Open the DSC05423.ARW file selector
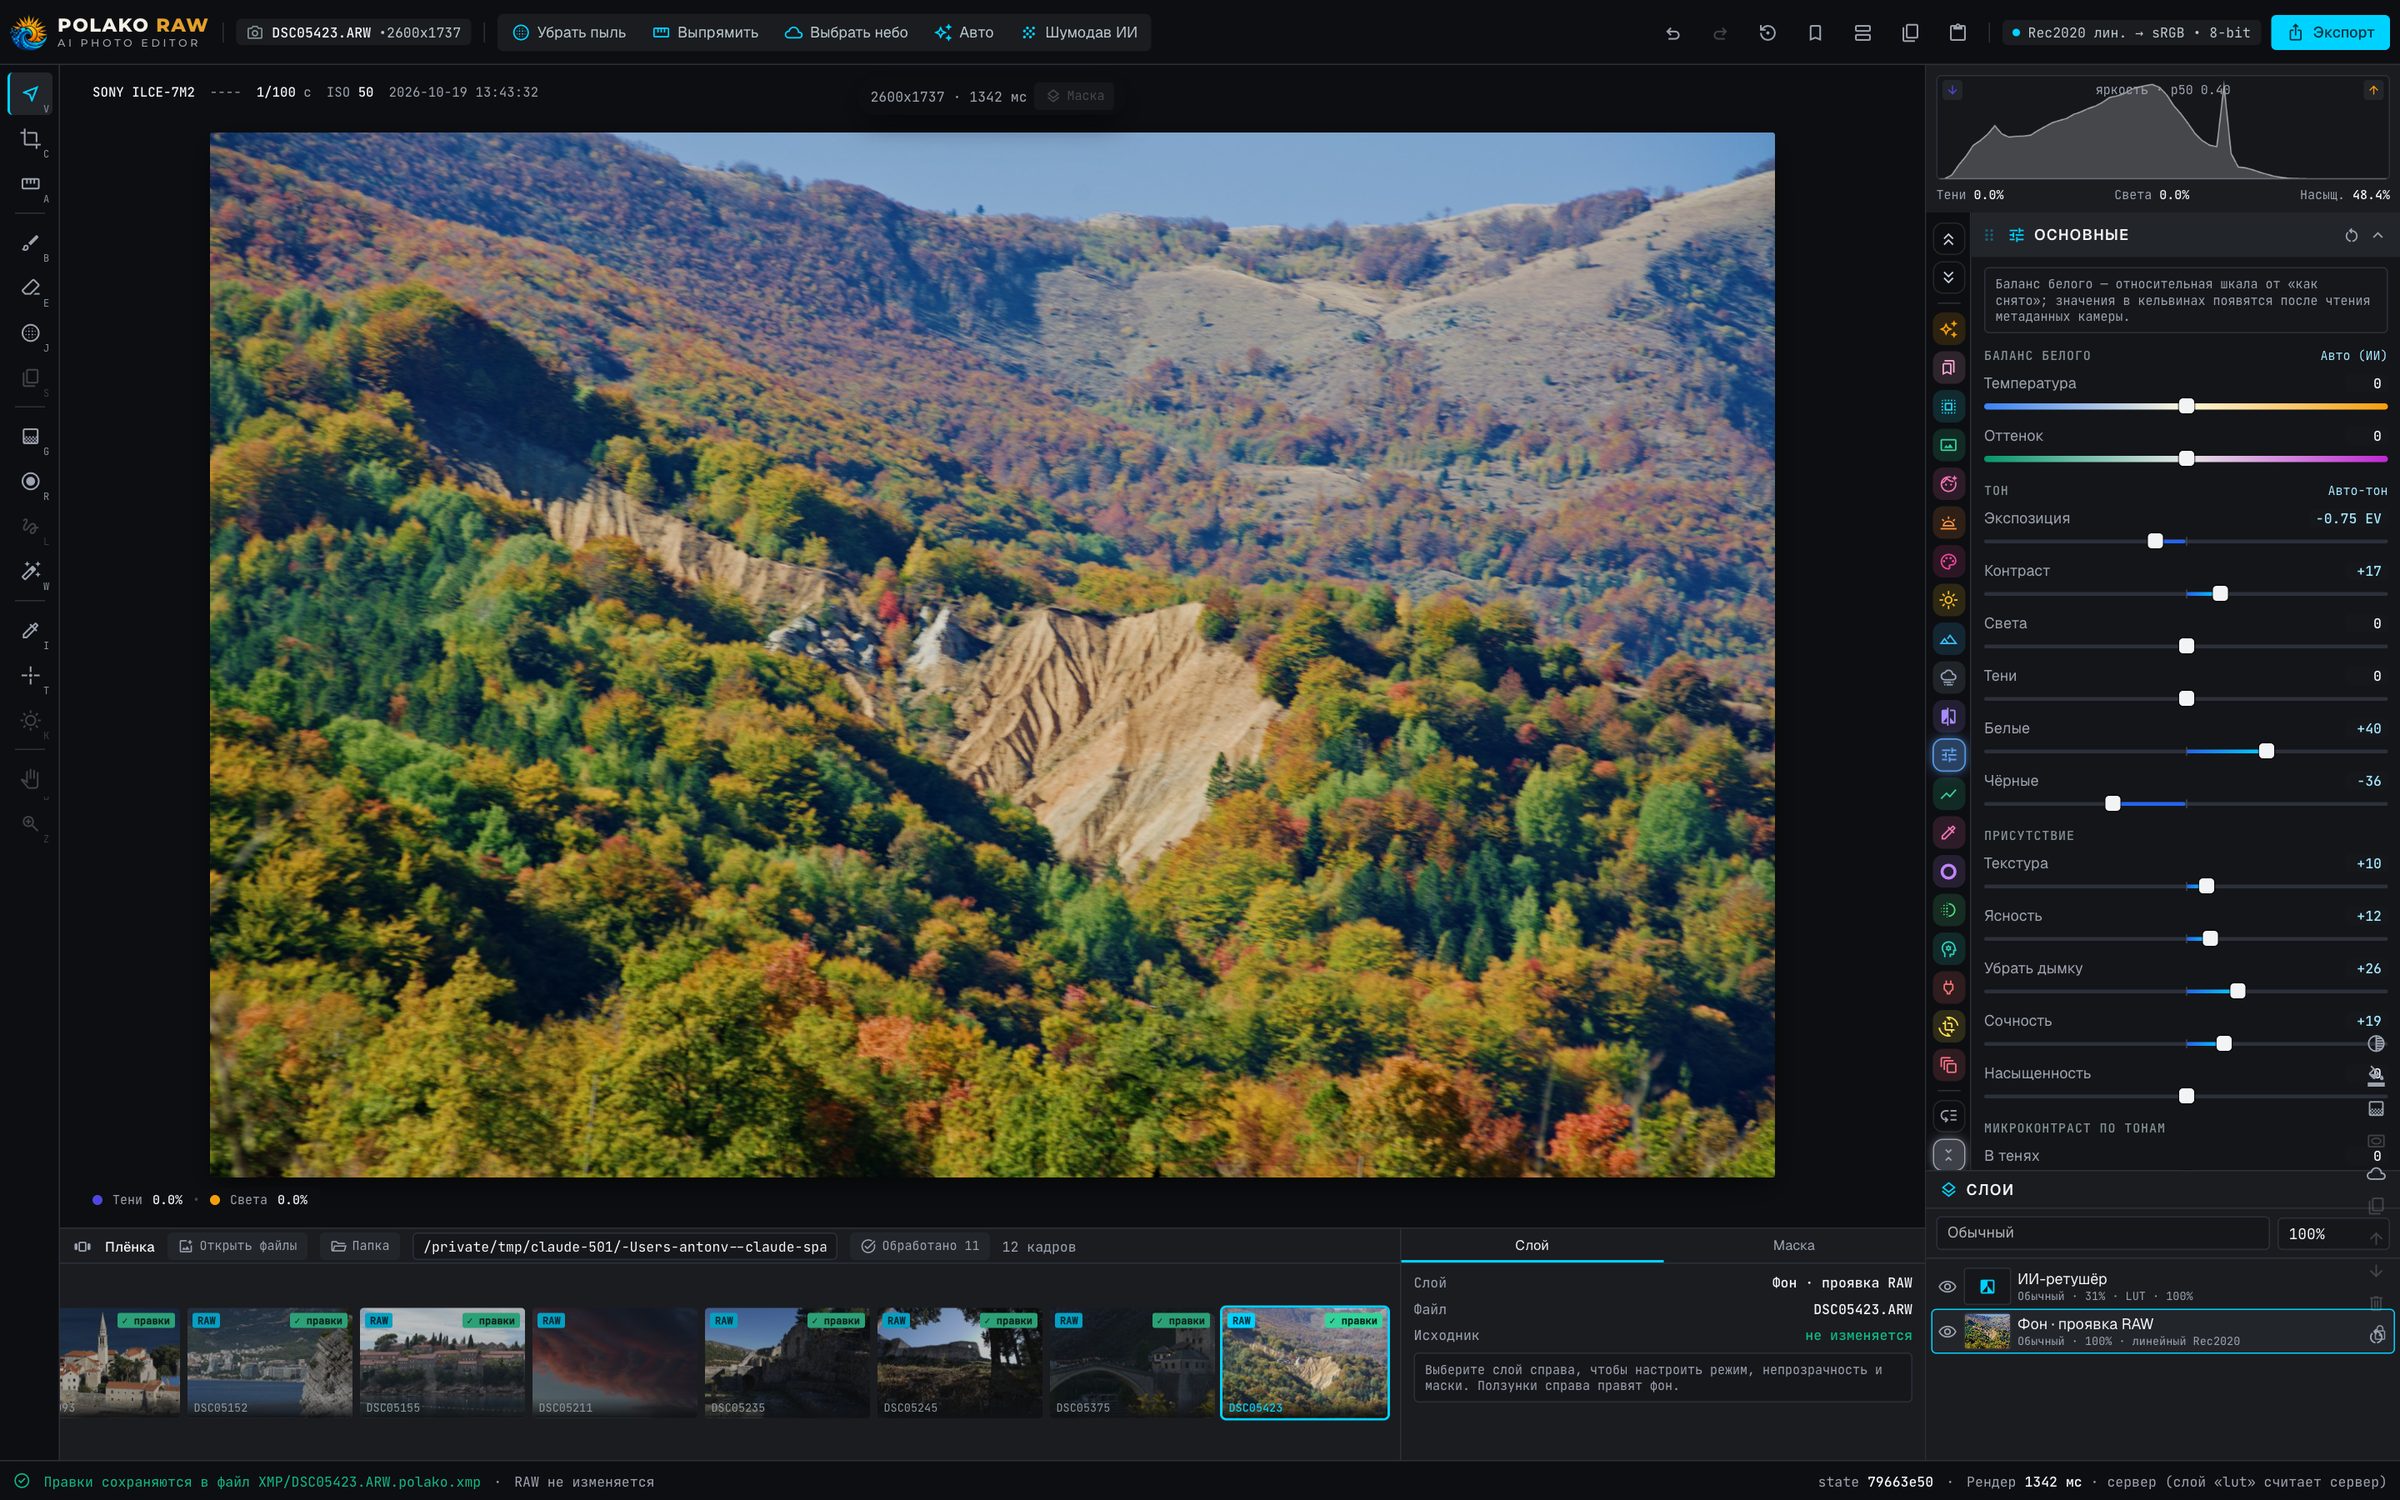 tap(355, 33)
